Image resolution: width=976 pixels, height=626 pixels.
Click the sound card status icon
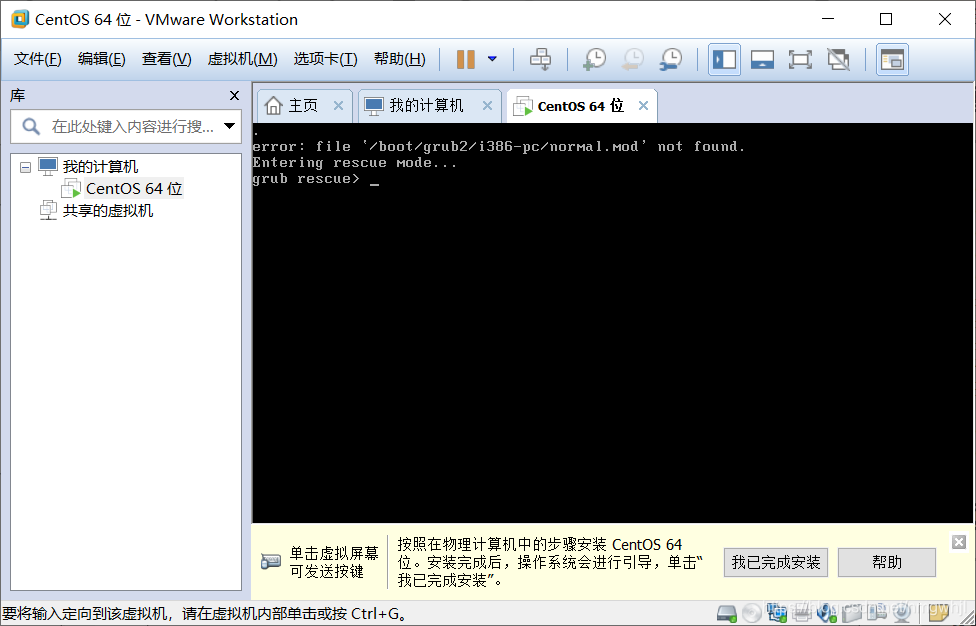pos(827,614)
